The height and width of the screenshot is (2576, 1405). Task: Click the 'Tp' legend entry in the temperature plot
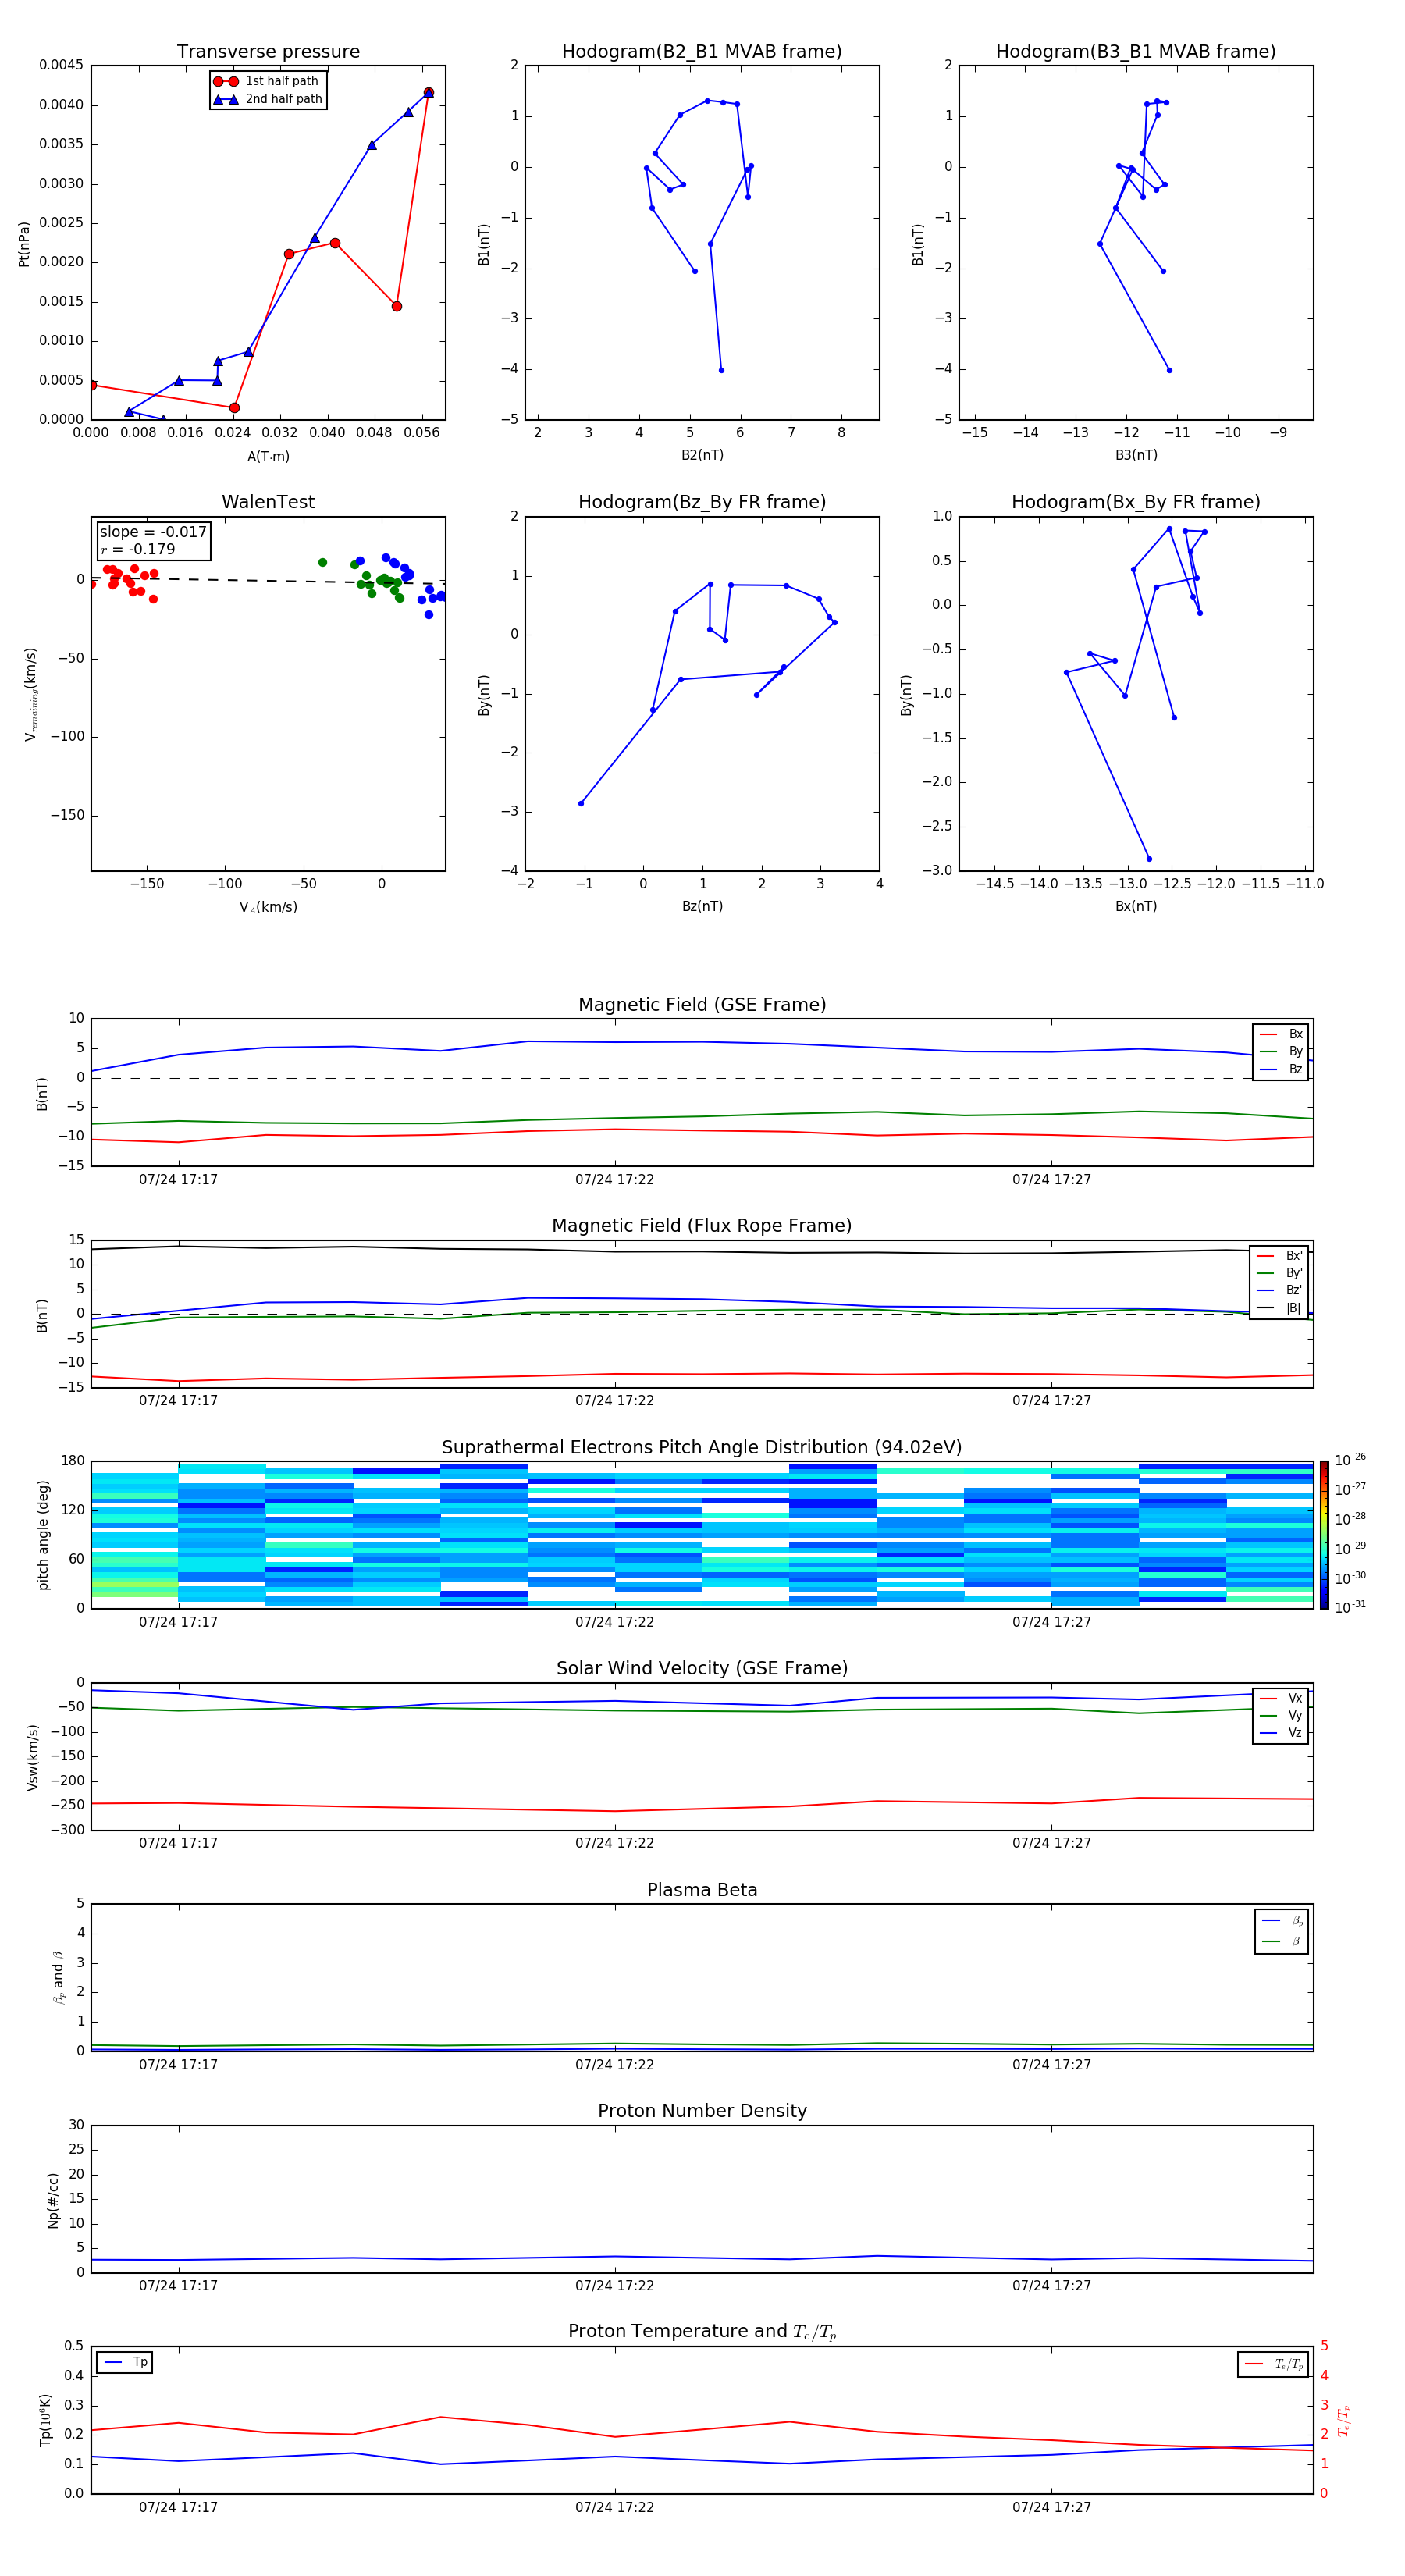[125, 2363]
